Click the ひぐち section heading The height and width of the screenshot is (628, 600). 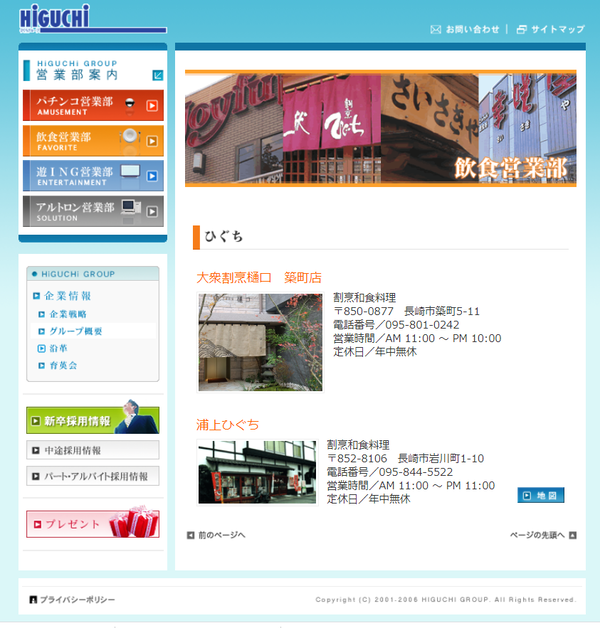(x=223, y=236)
